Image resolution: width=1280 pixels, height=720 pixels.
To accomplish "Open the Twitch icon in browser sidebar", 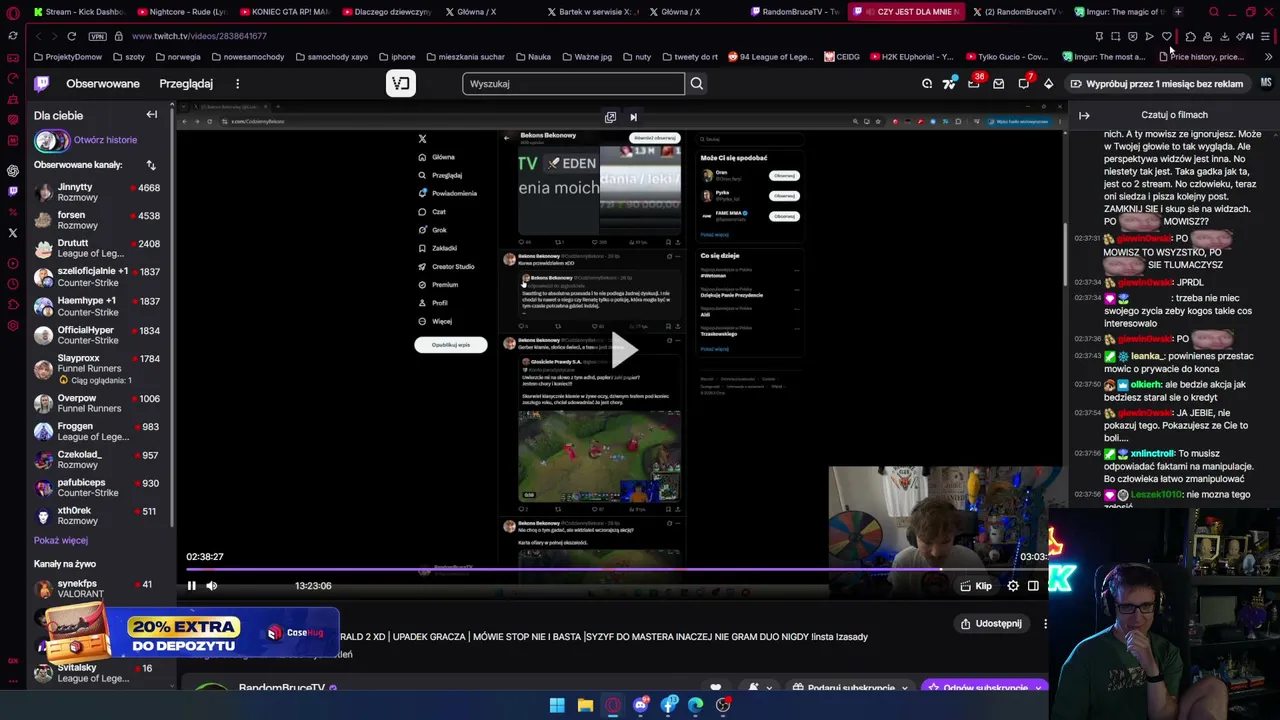I will (x=12, y=191).
